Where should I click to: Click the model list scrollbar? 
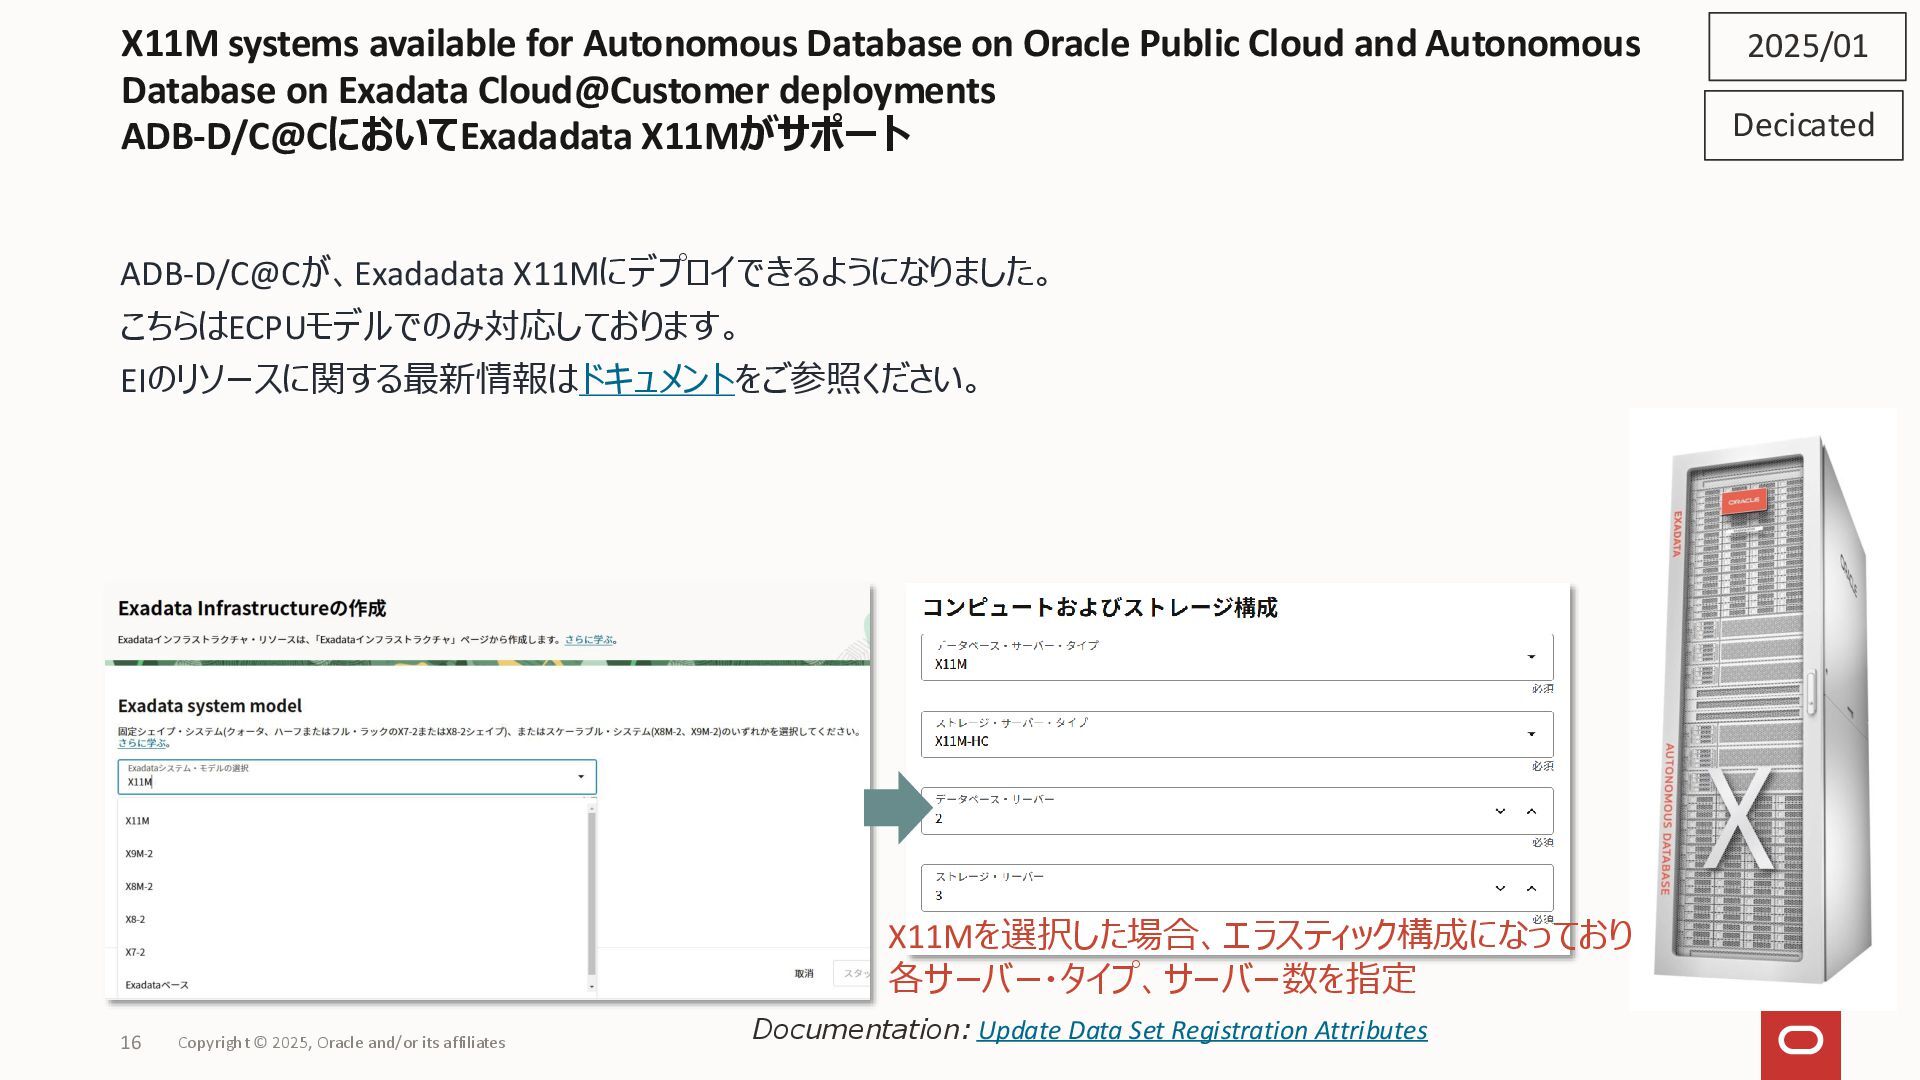click(592, 893)
